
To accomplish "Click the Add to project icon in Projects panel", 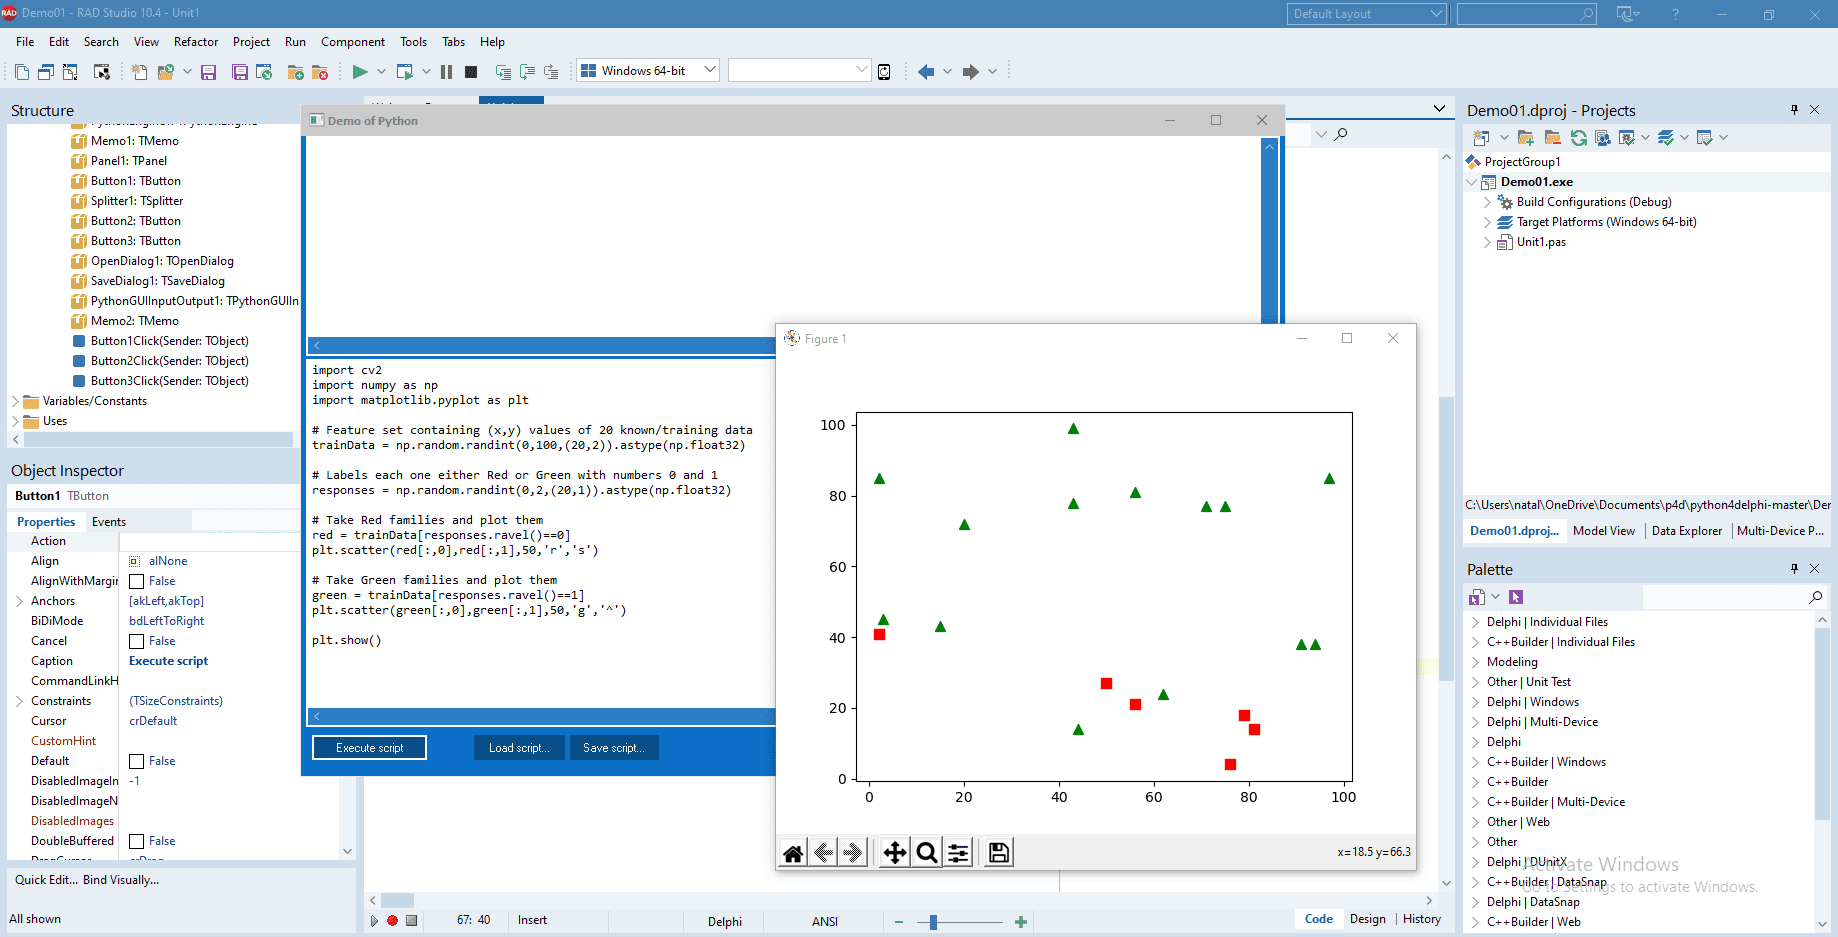I will 1525,137.
